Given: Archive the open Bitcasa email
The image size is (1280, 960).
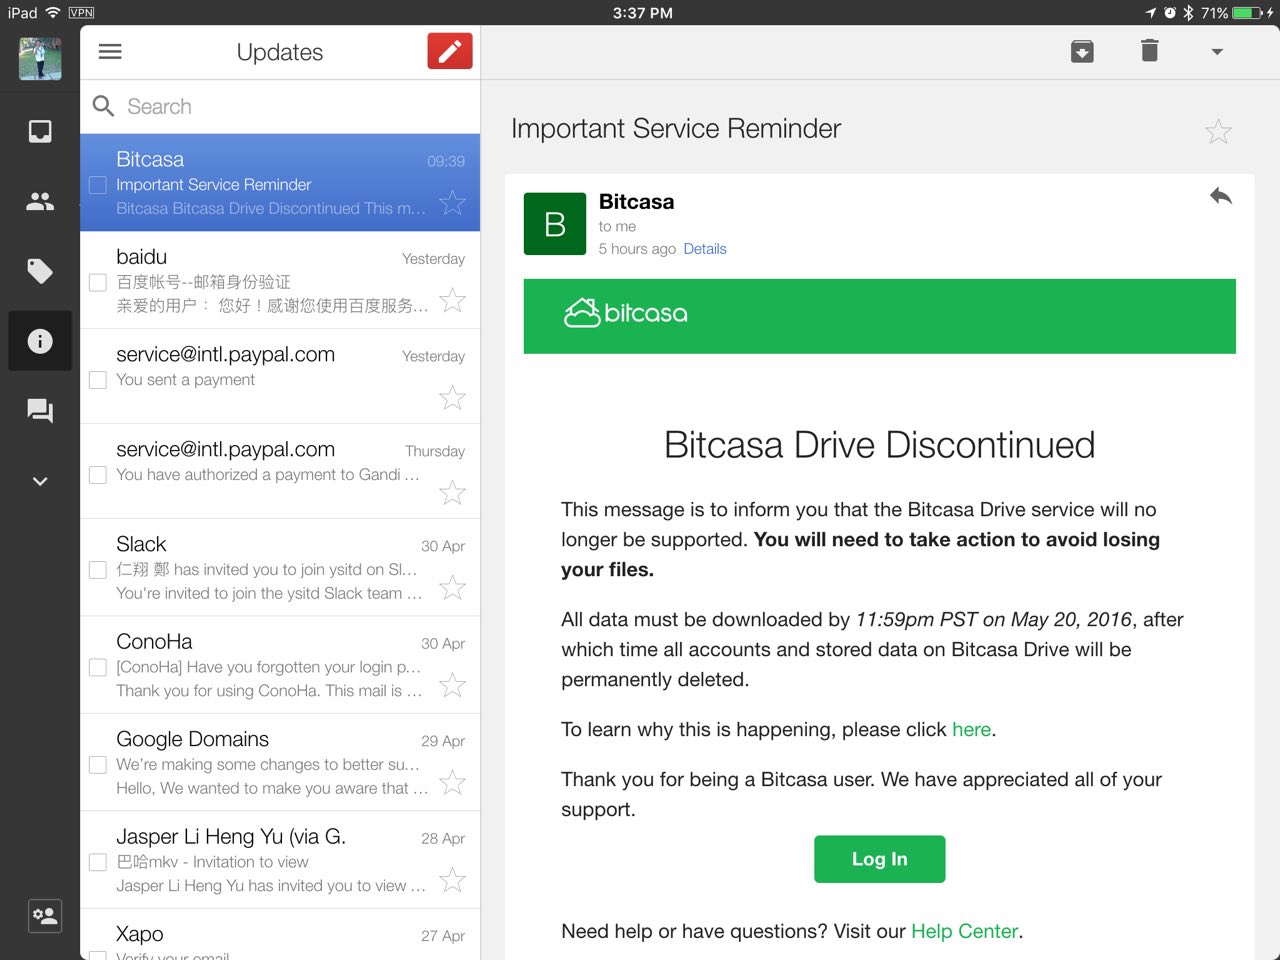Looking at the screenshot, I should [x=1082, y=51].
